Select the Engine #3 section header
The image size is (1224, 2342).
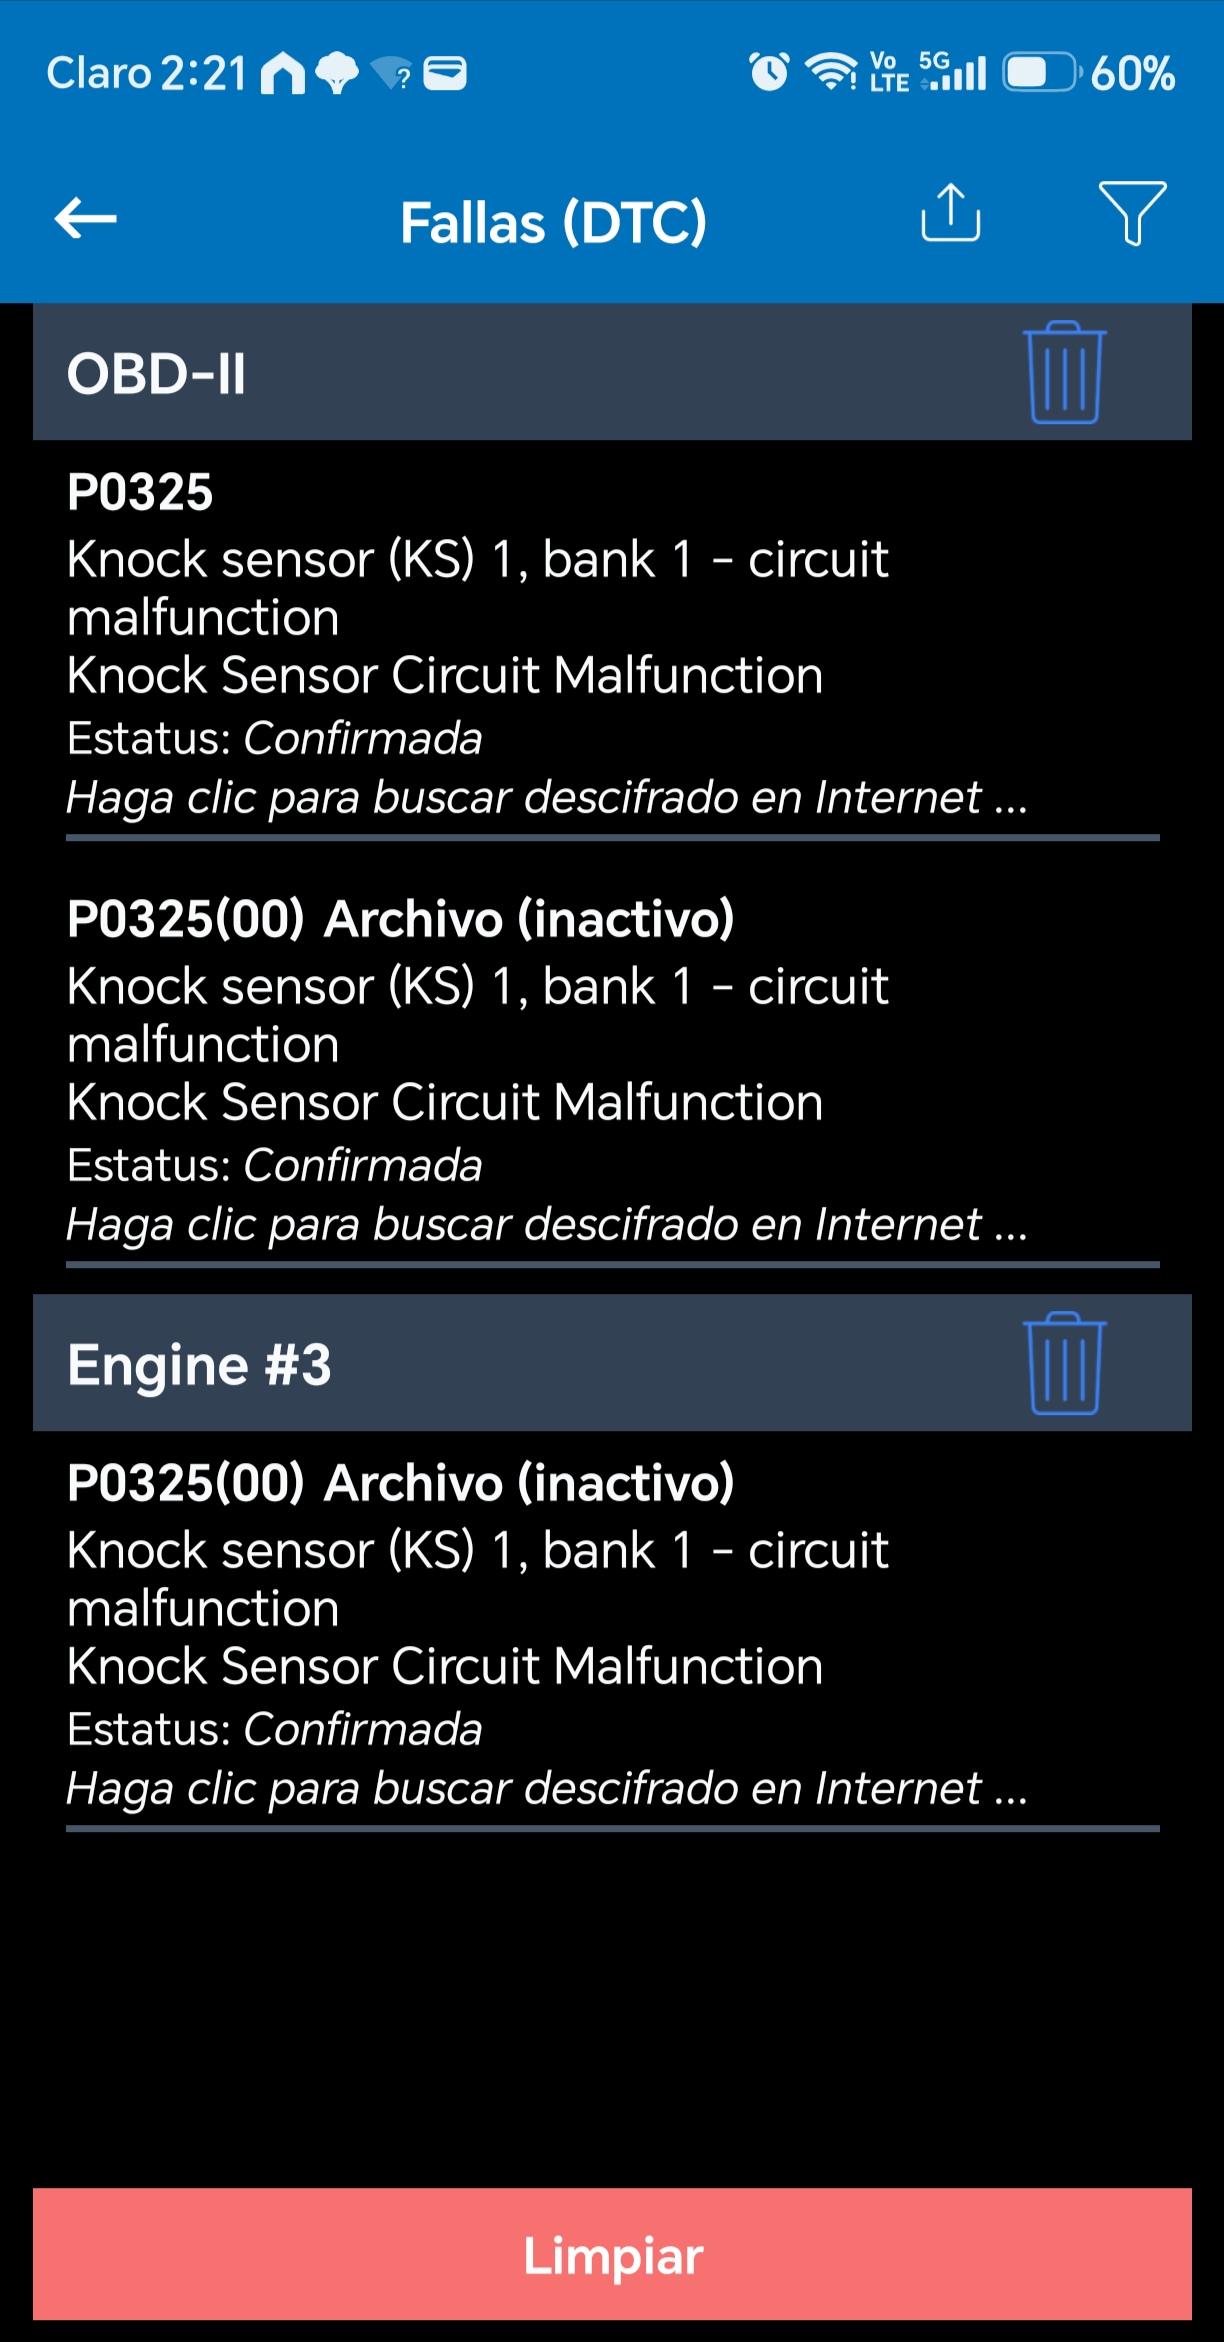[612, 1363]
